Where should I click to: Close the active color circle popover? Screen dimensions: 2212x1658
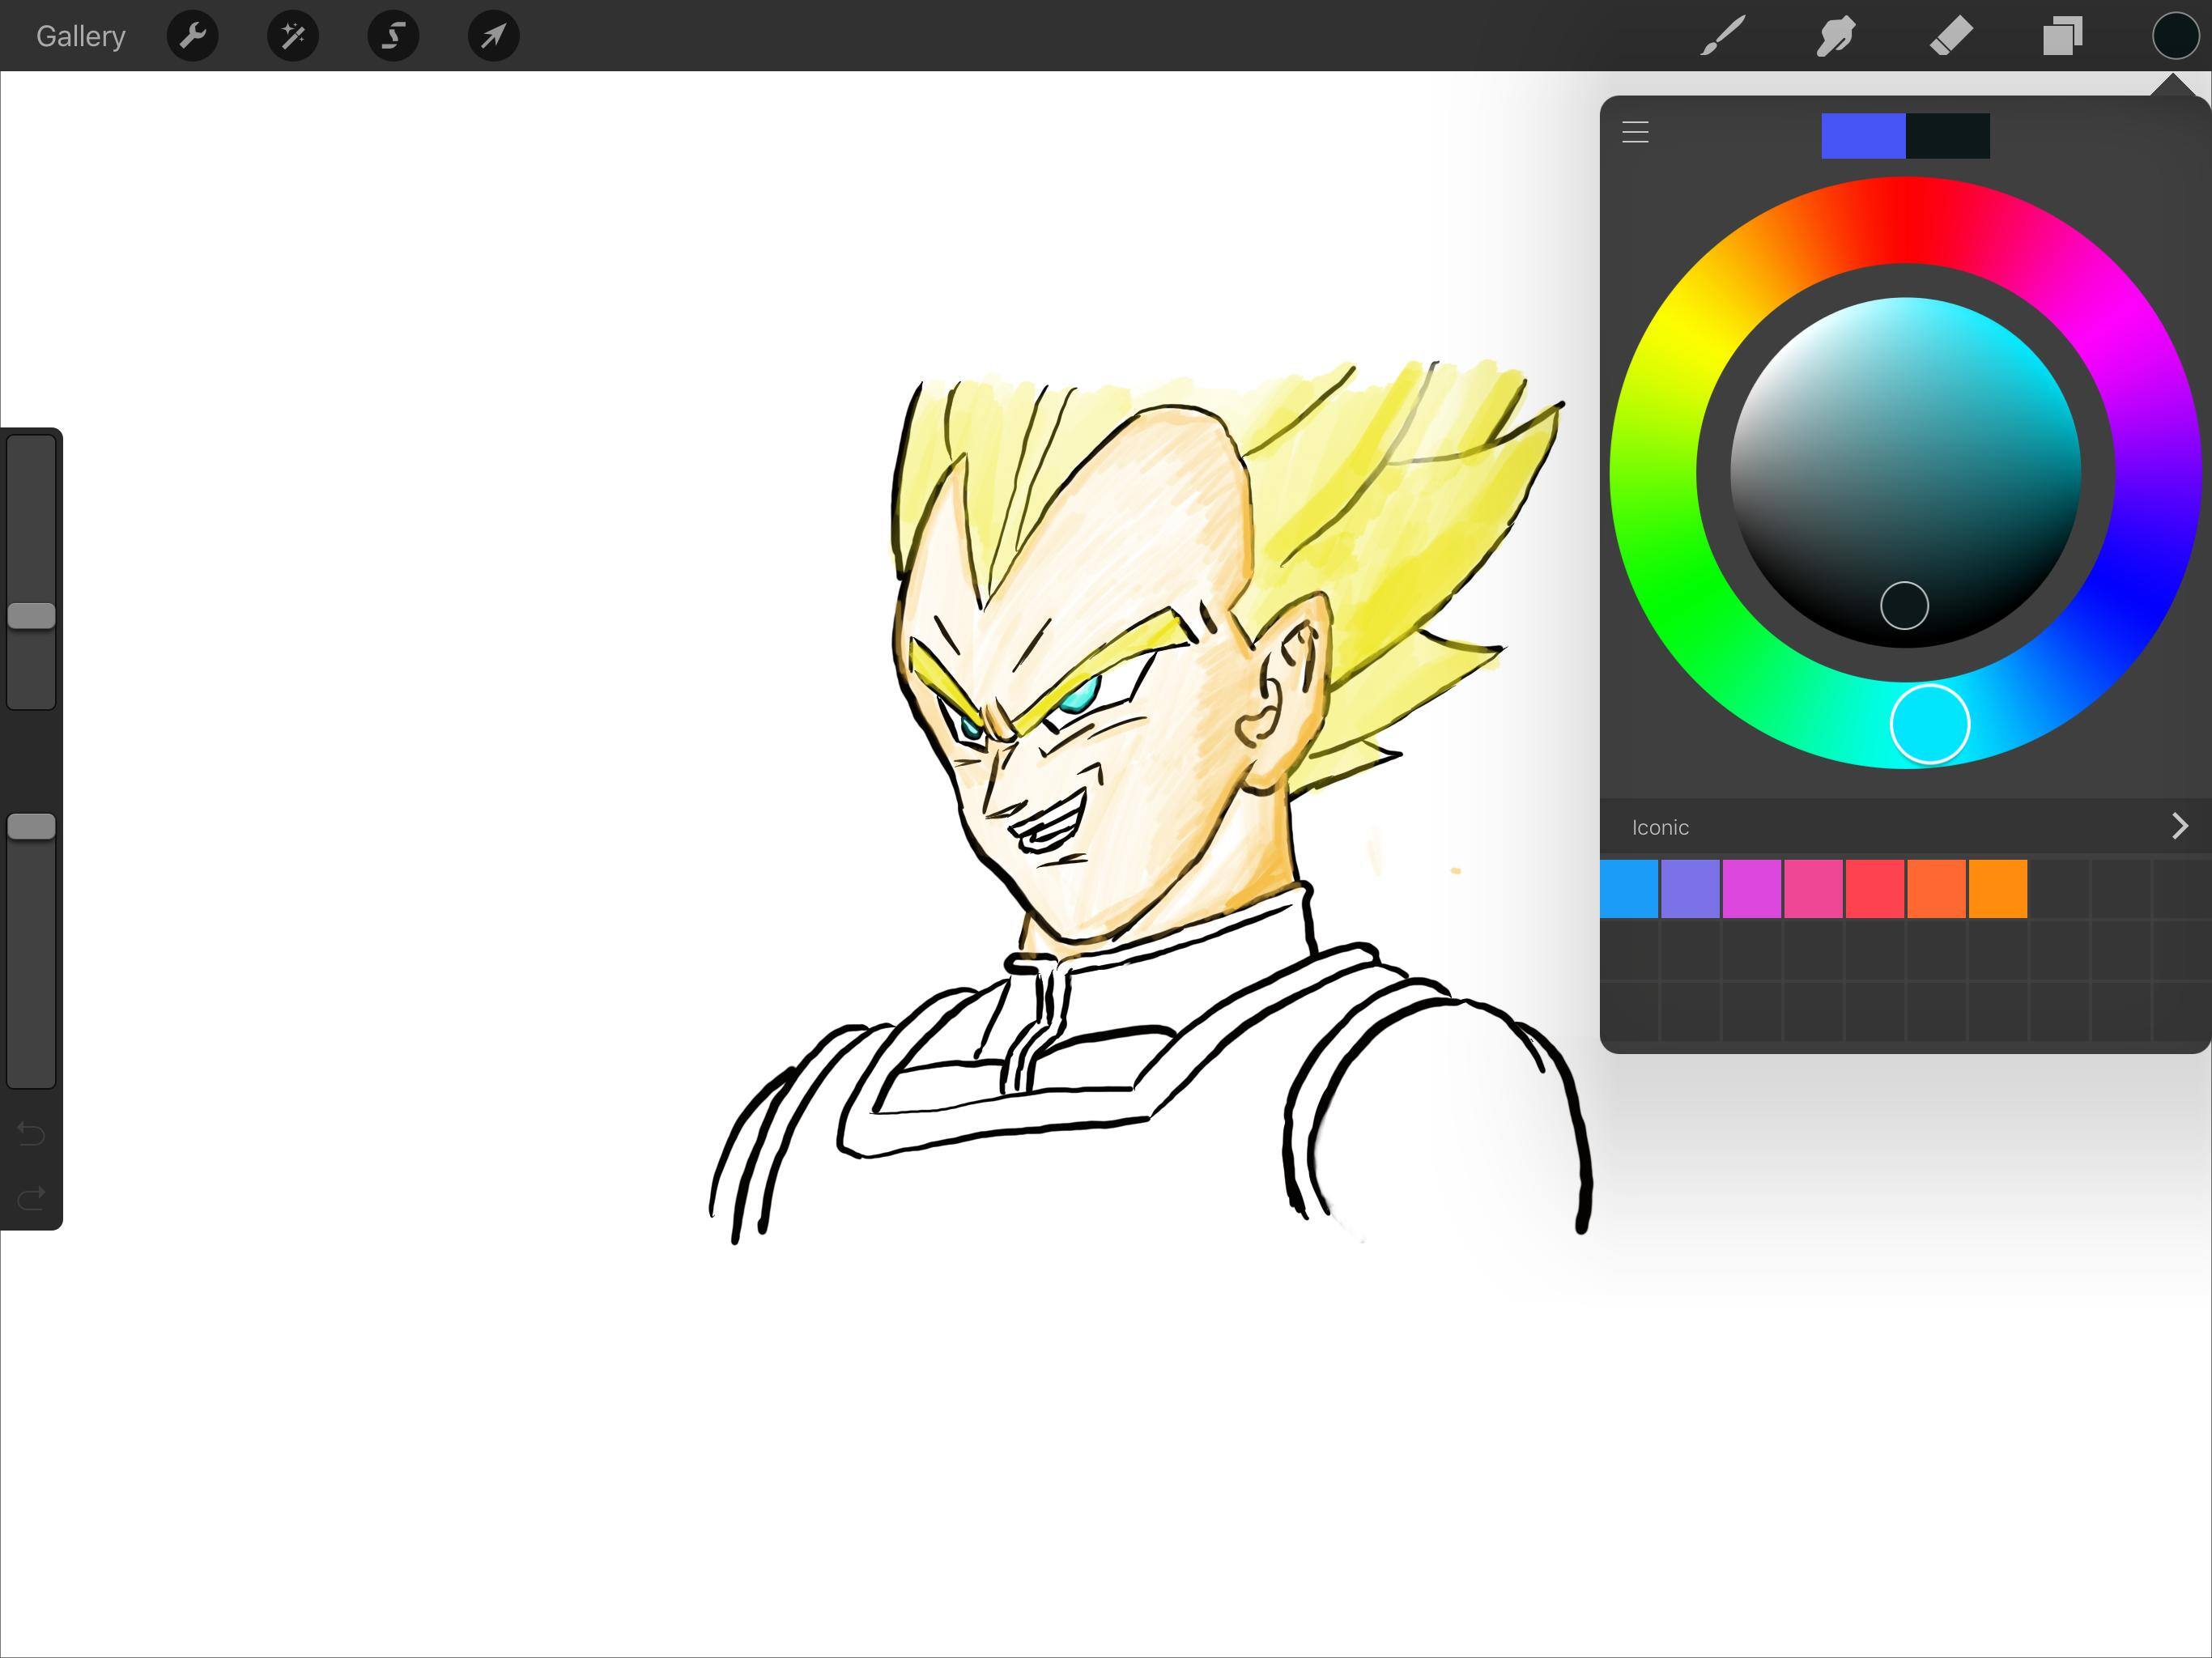pyautogui.click(x=2175, y=36)
